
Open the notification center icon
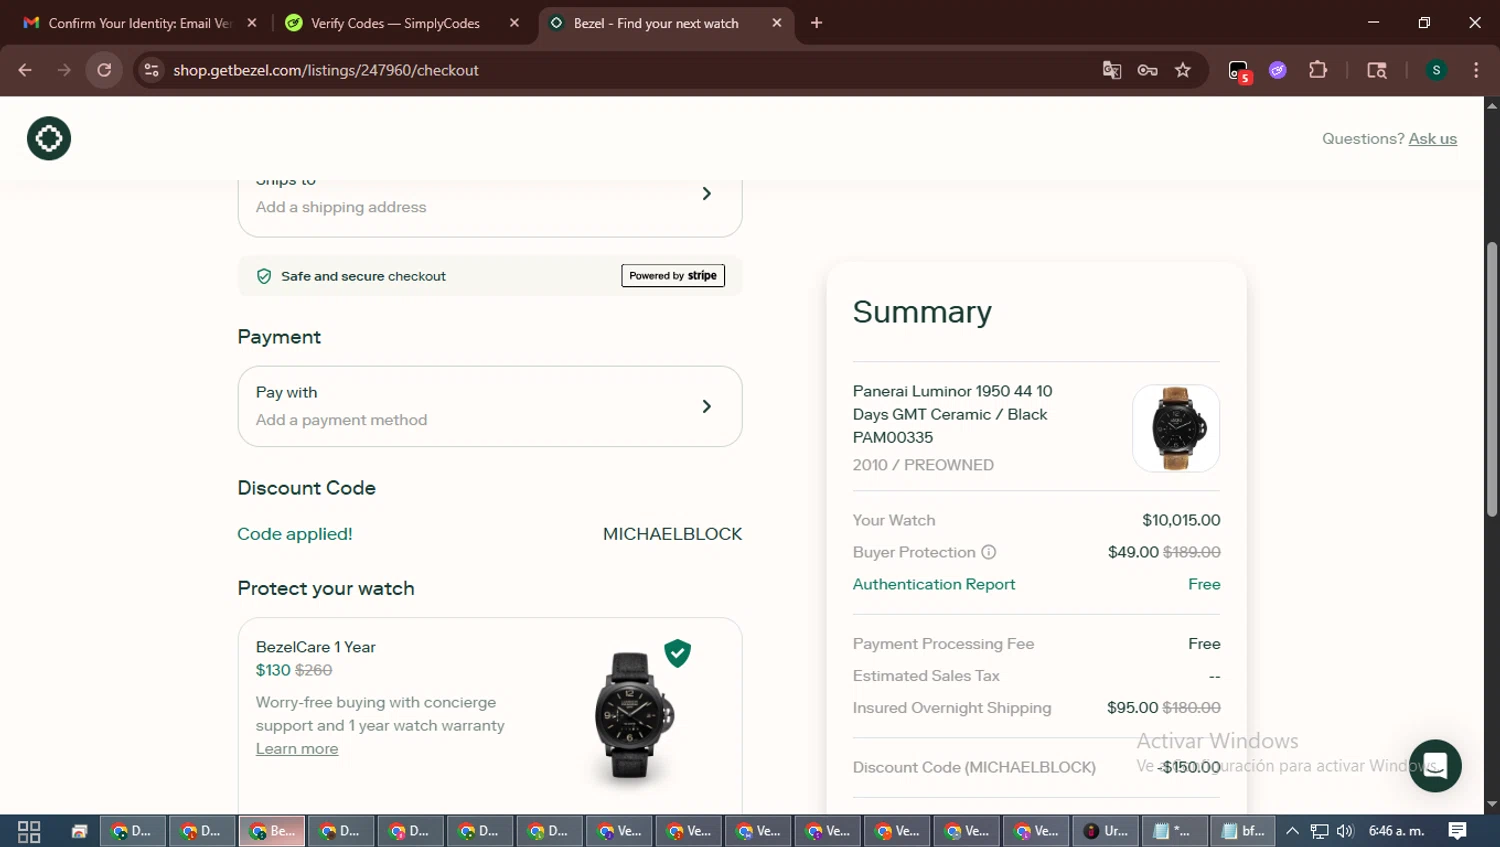click(1458, 831)
